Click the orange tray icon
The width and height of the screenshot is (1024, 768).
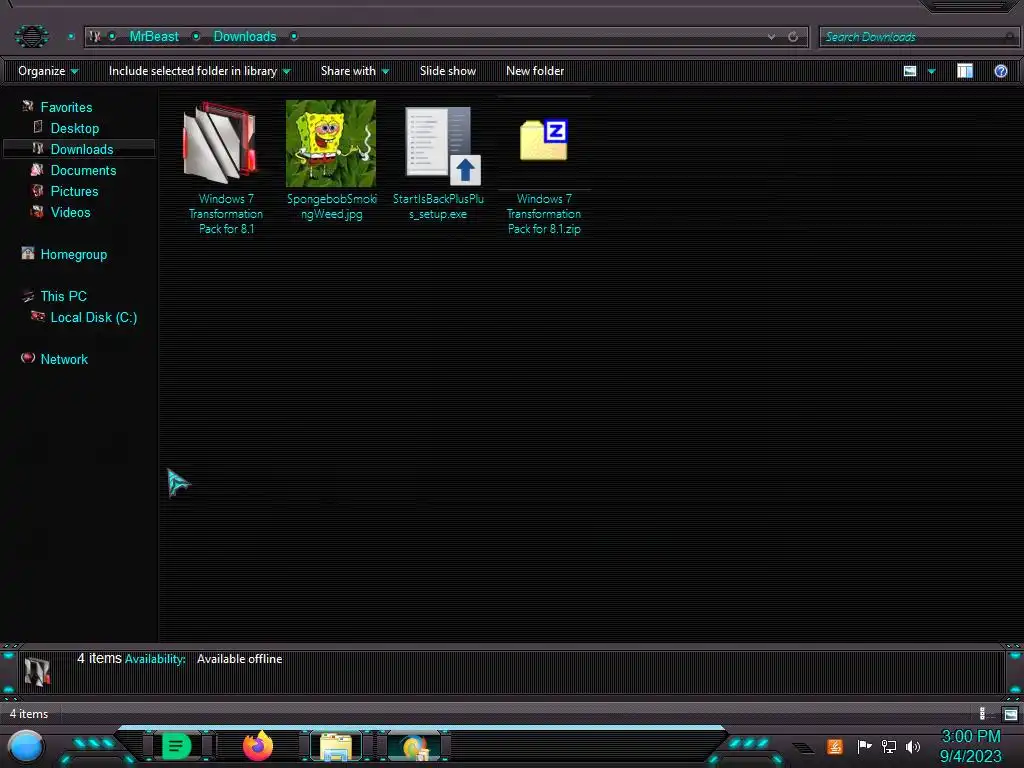tap(835, 746)
